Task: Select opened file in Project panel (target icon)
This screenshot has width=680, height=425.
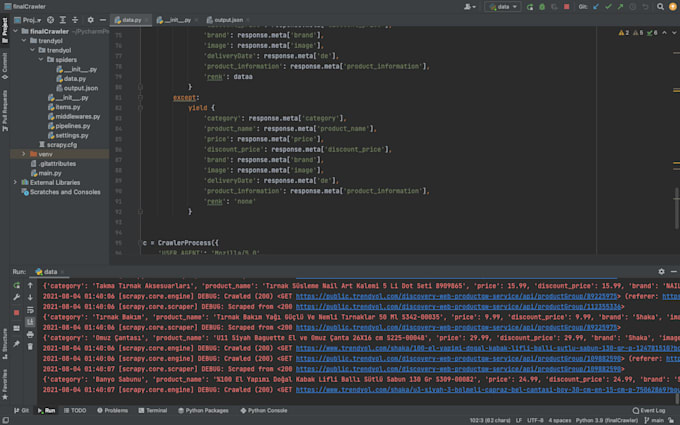Action: [x=50, y=20]
